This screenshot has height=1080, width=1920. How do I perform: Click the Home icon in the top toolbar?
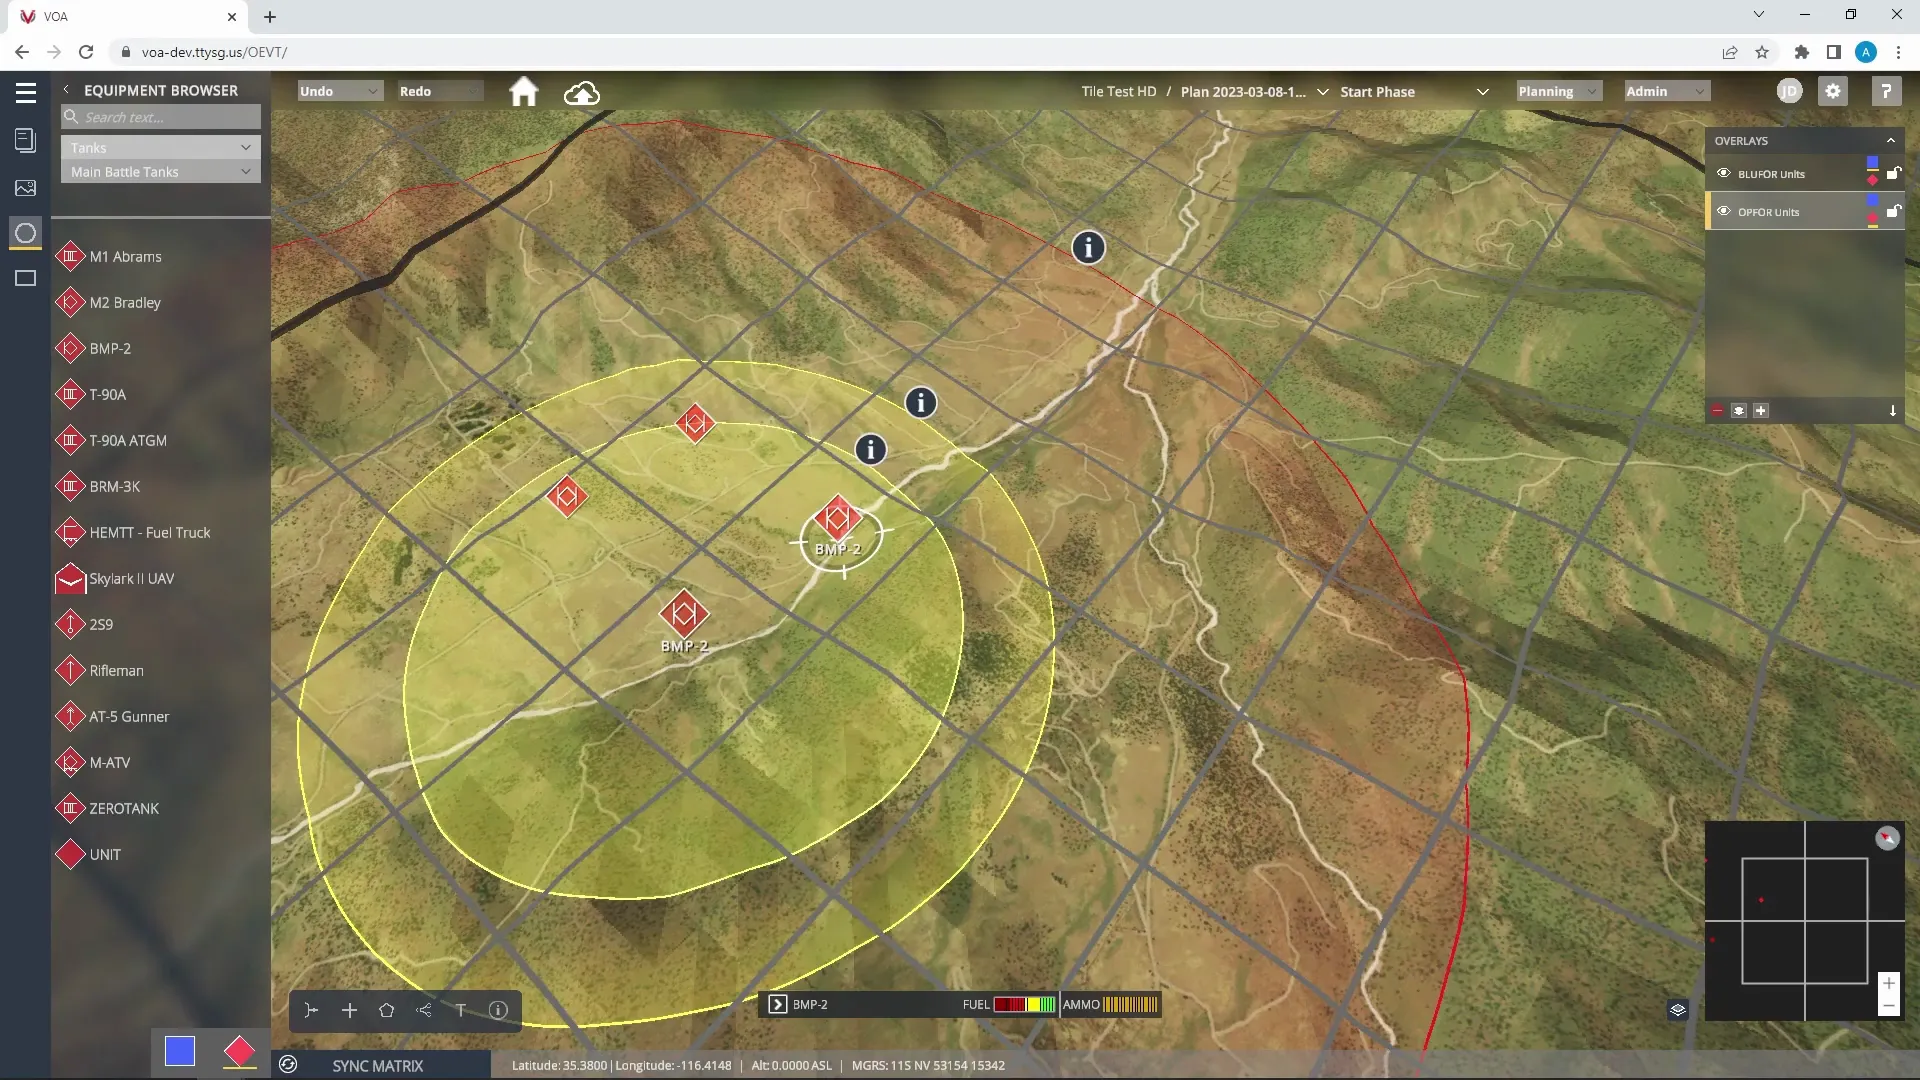pyautogui.click(x=523, y=91)
